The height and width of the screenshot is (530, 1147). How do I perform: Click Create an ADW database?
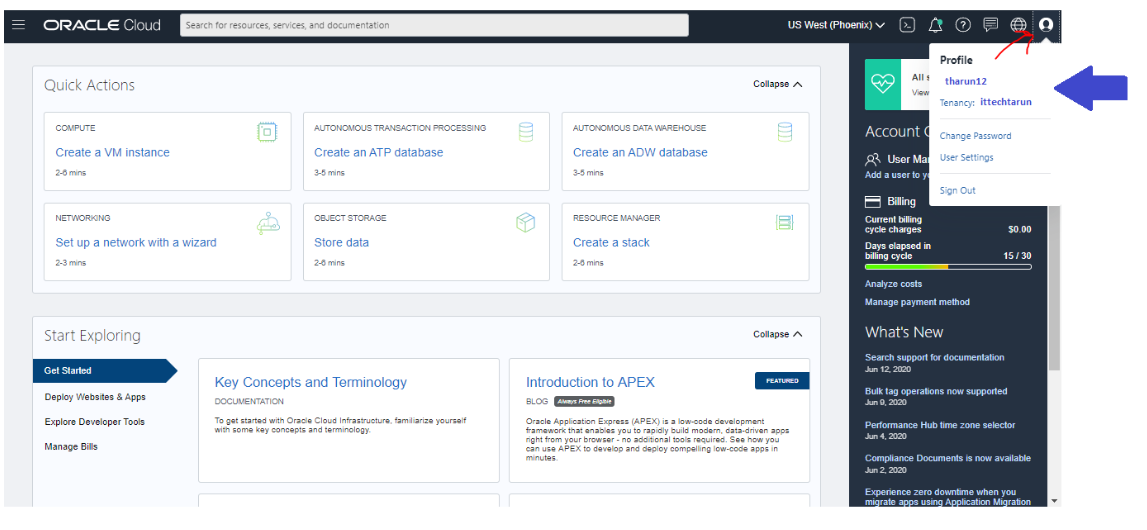click(640, 152)
